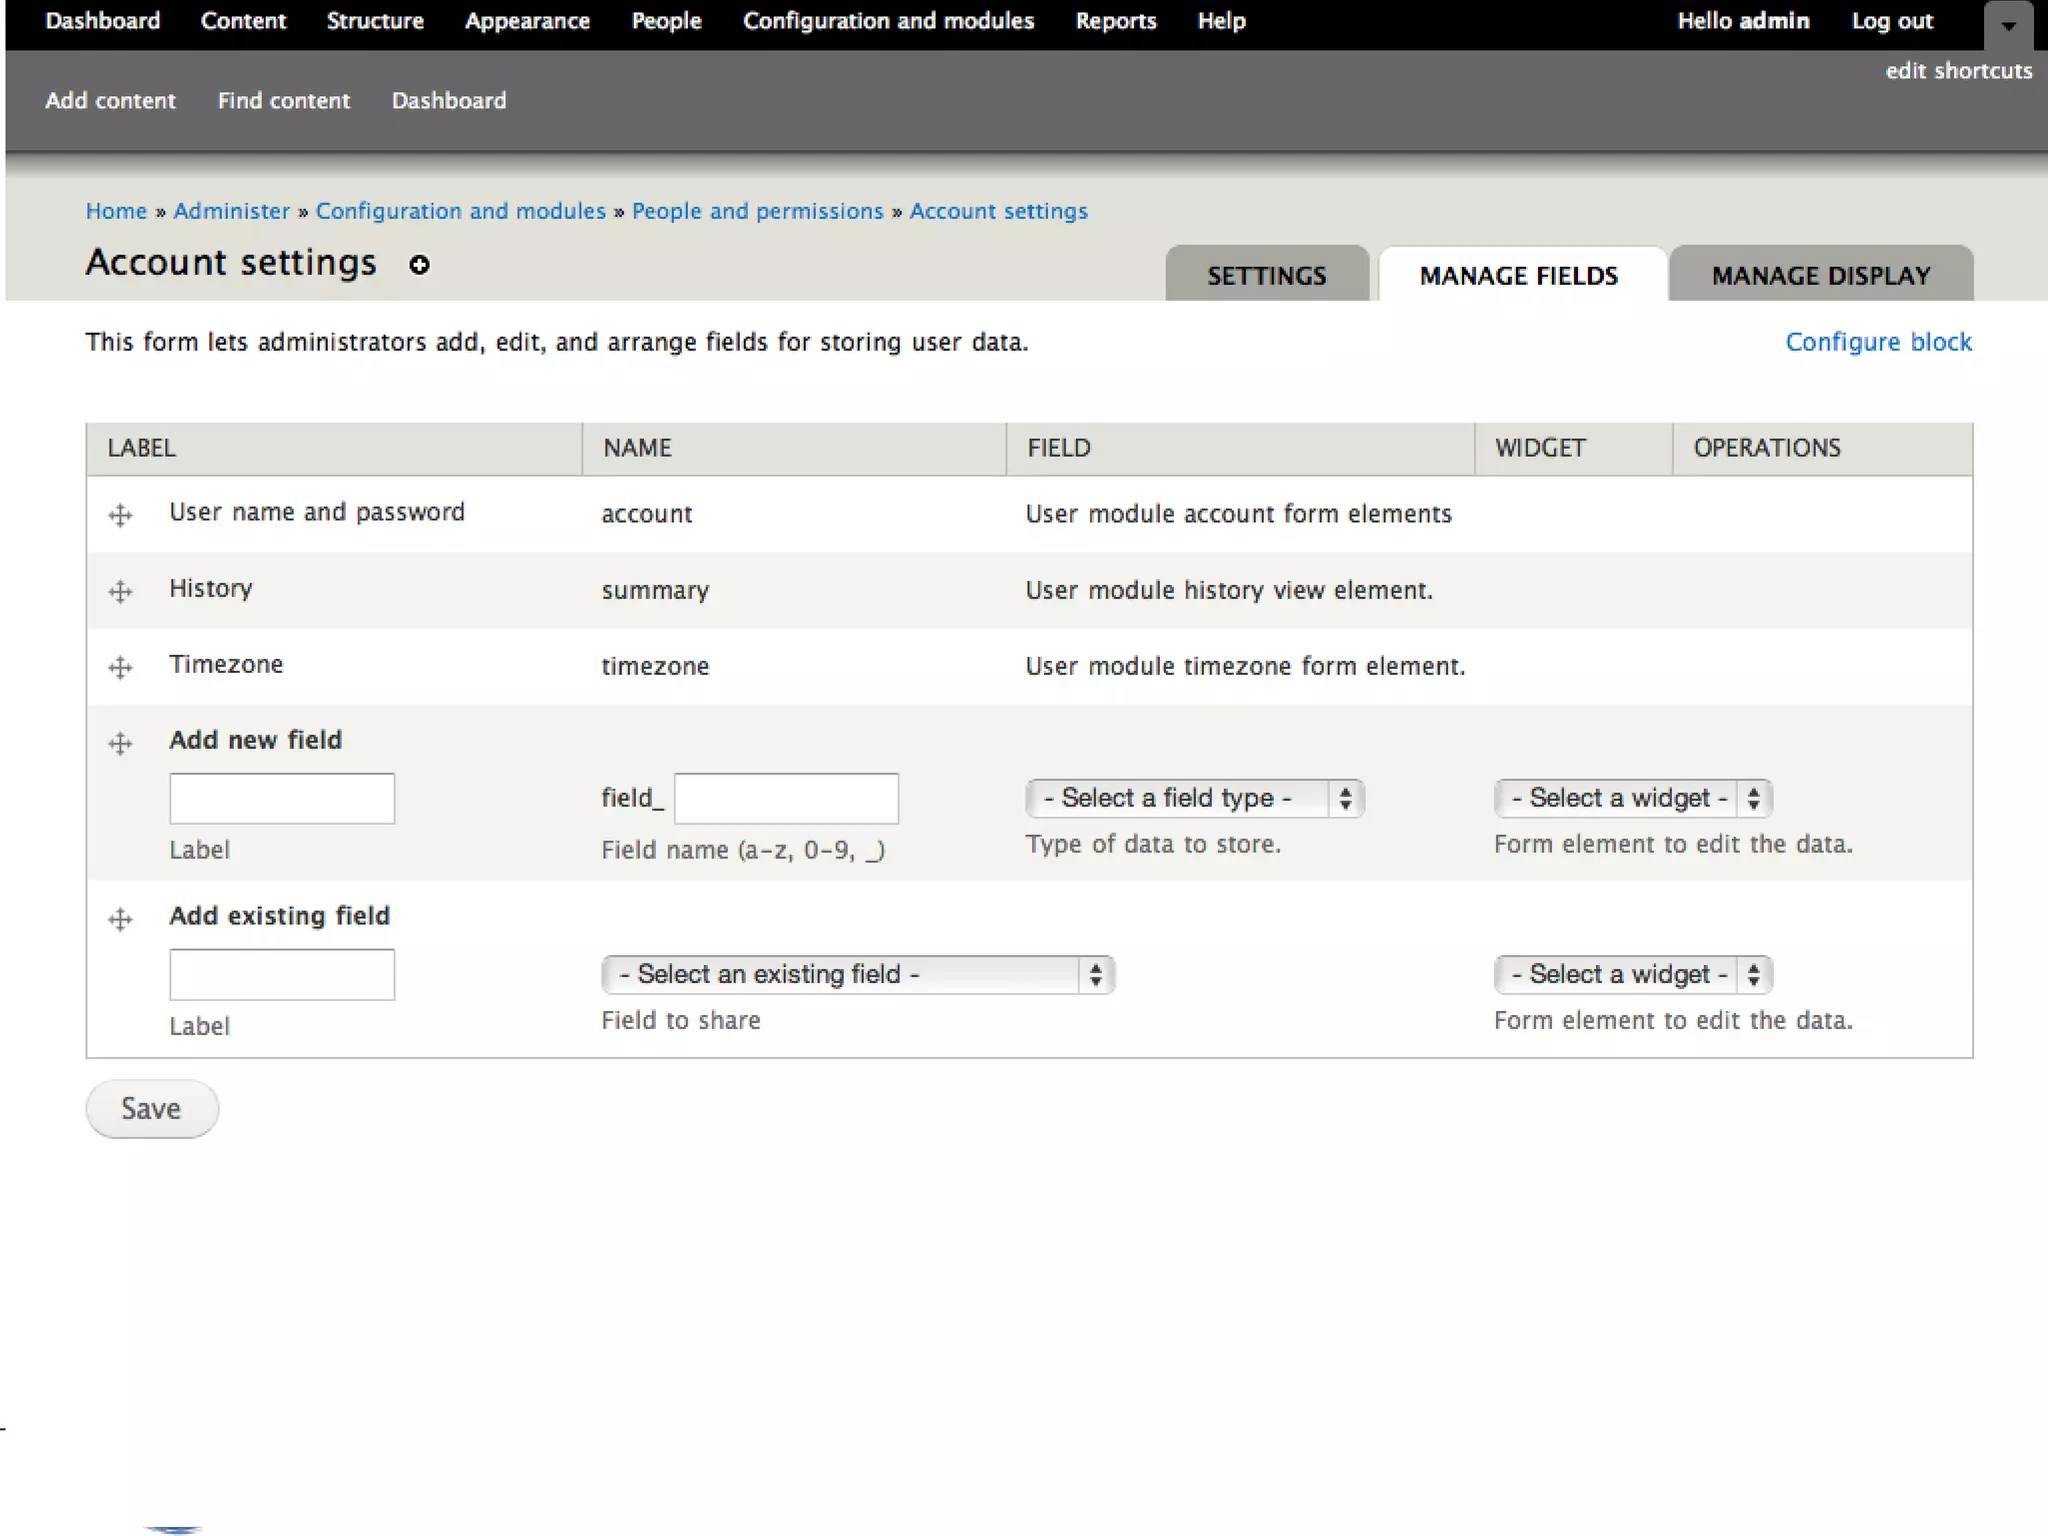Open the Reports menu item
2048x1536 pixels.
tap(1115, 21)
